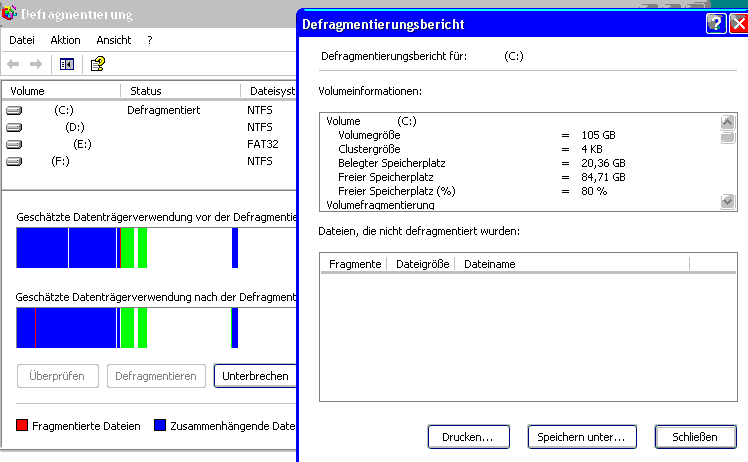Close the report with Schließen

point(695,437)
